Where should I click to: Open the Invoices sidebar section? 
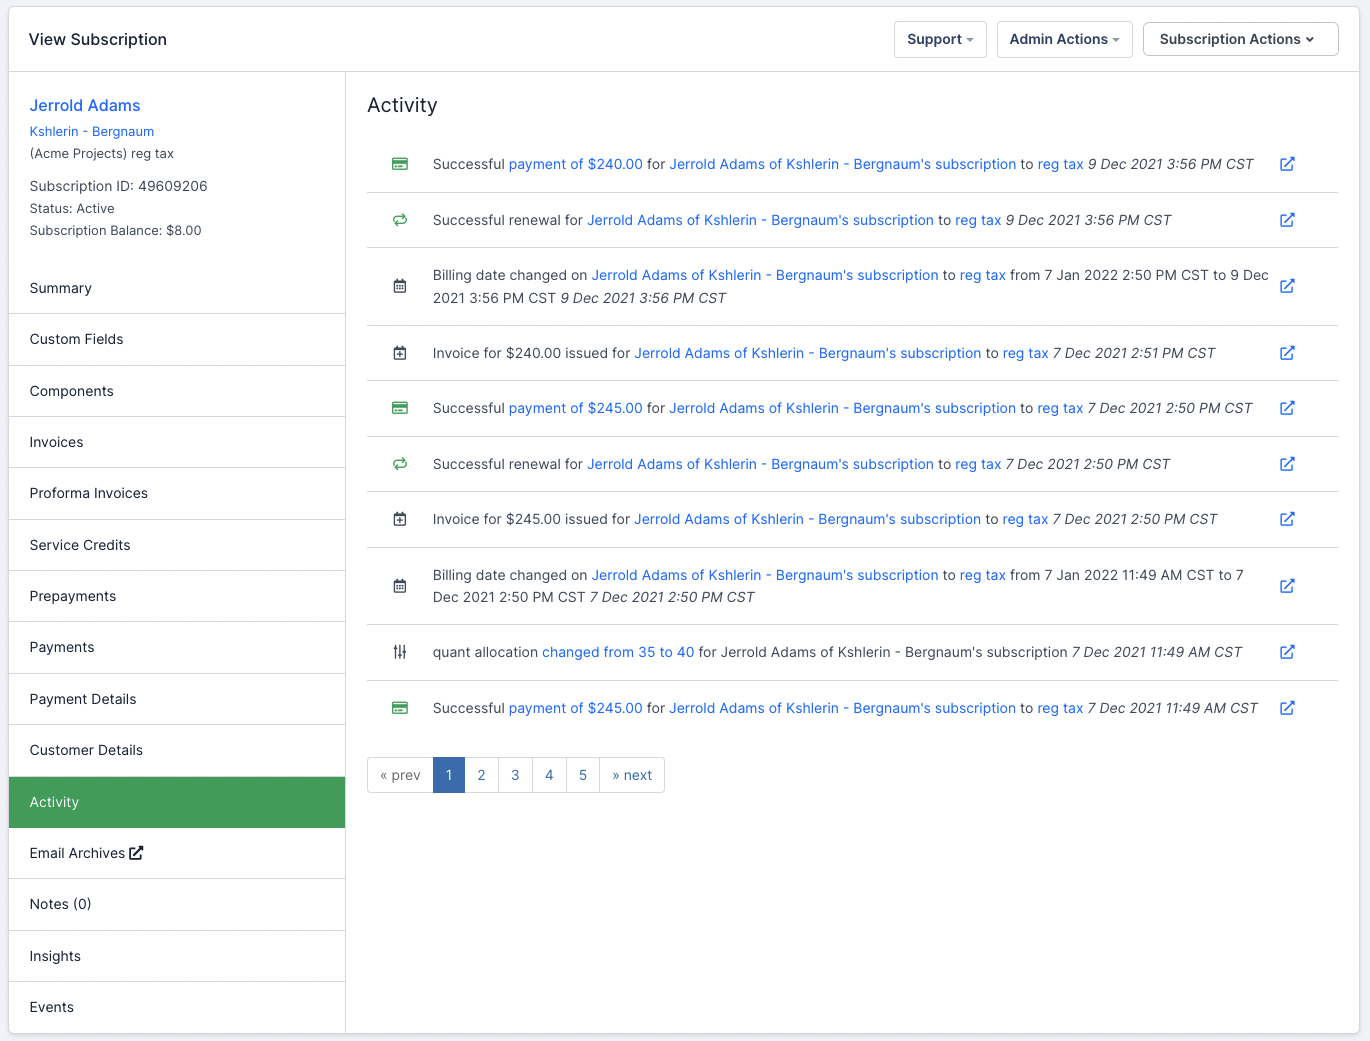pos(57,442)
